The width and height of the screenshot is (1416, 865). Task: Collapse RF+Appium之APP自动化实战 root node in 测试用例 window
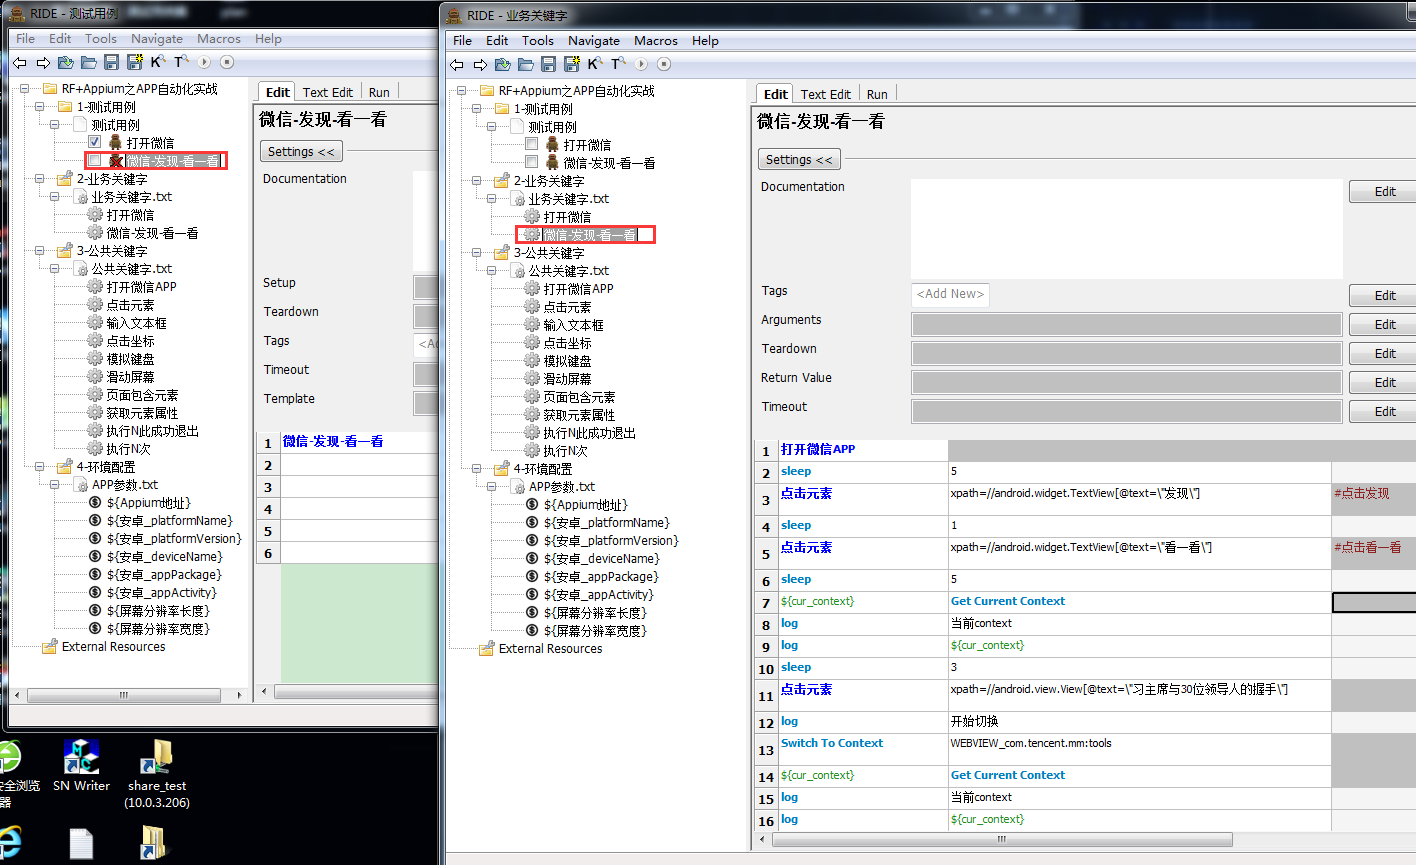tap(24, 89)
